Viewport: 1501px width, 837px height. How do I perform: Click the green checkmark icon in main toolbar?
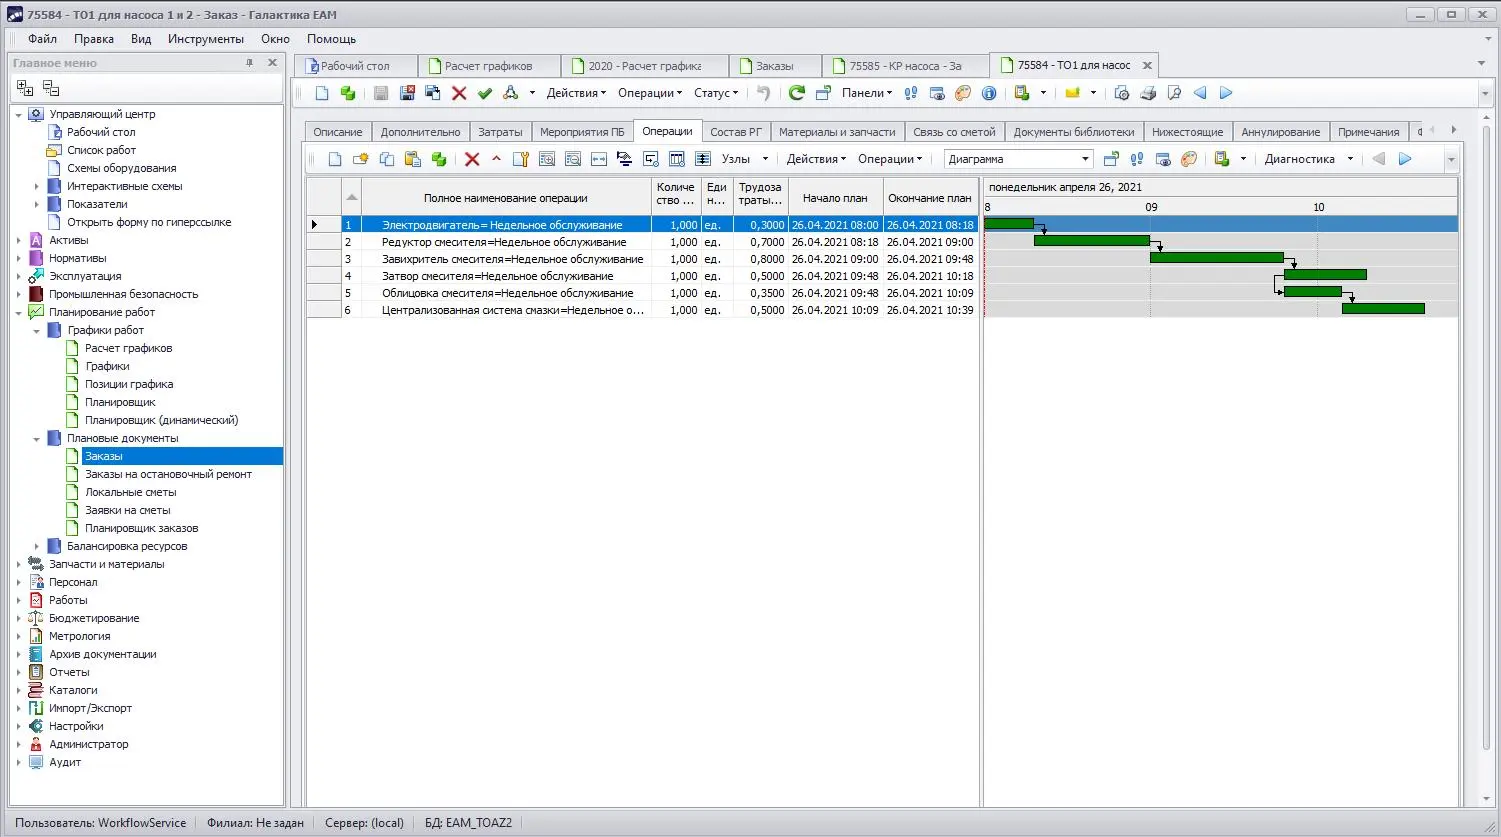pyautogui.click(x=485, y=93)
